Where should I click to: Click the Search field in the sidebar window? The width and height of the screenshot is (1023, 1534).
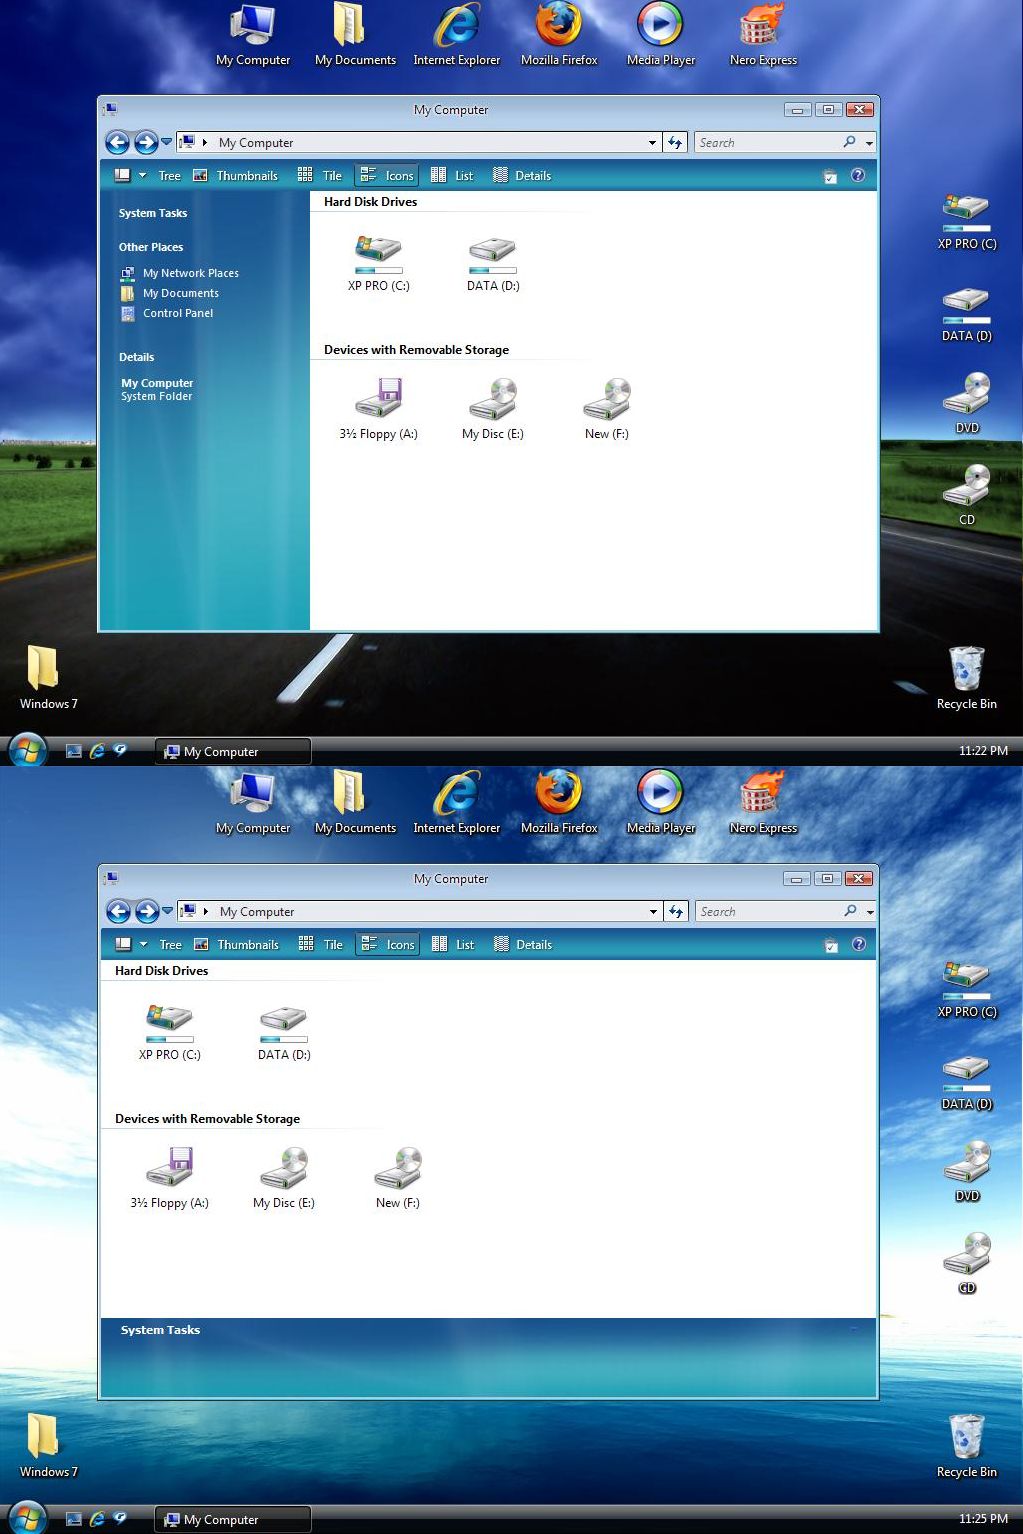[765, 143]
